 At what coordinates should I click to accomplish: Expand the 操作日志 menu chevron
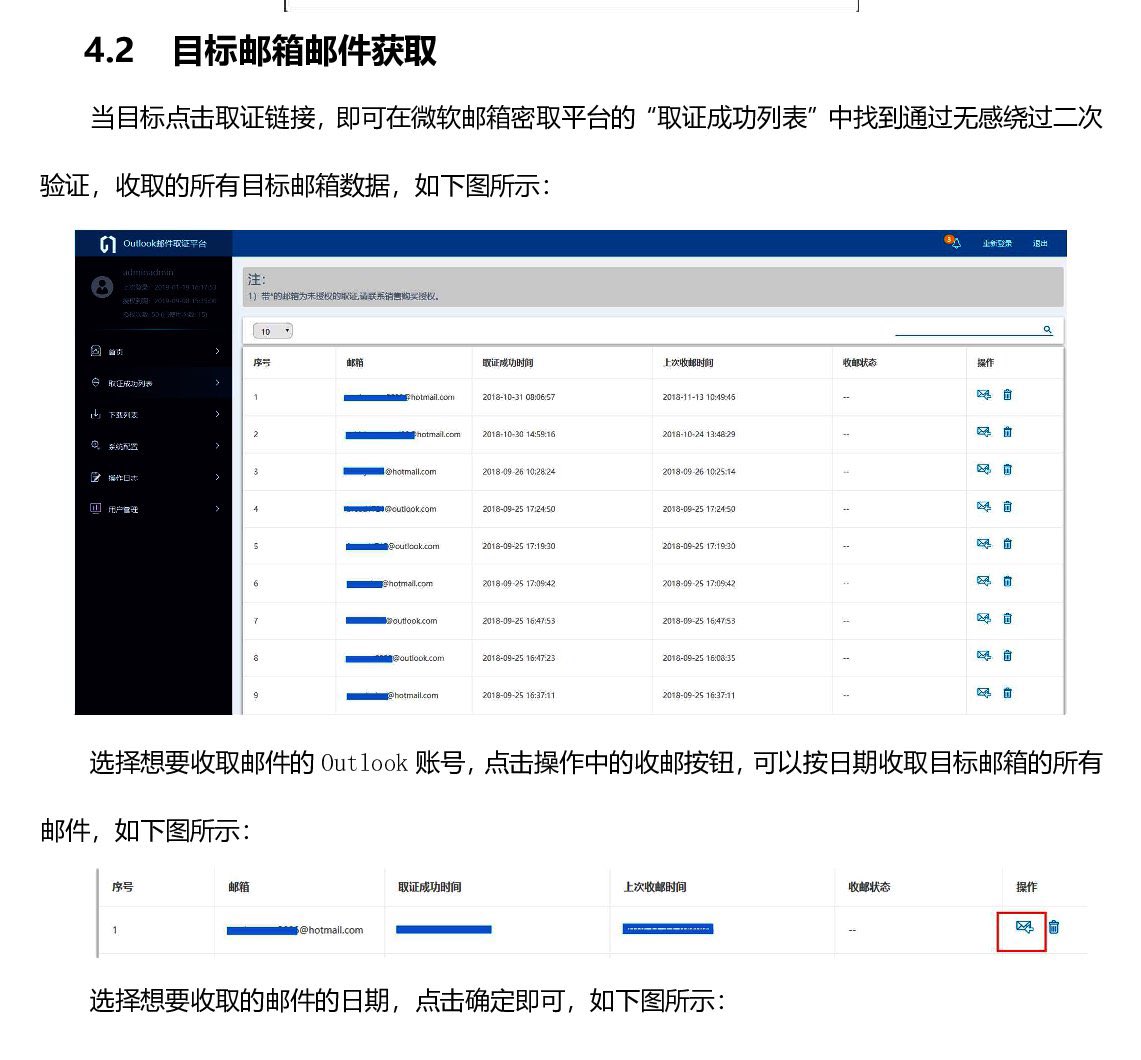click(217, 477)
